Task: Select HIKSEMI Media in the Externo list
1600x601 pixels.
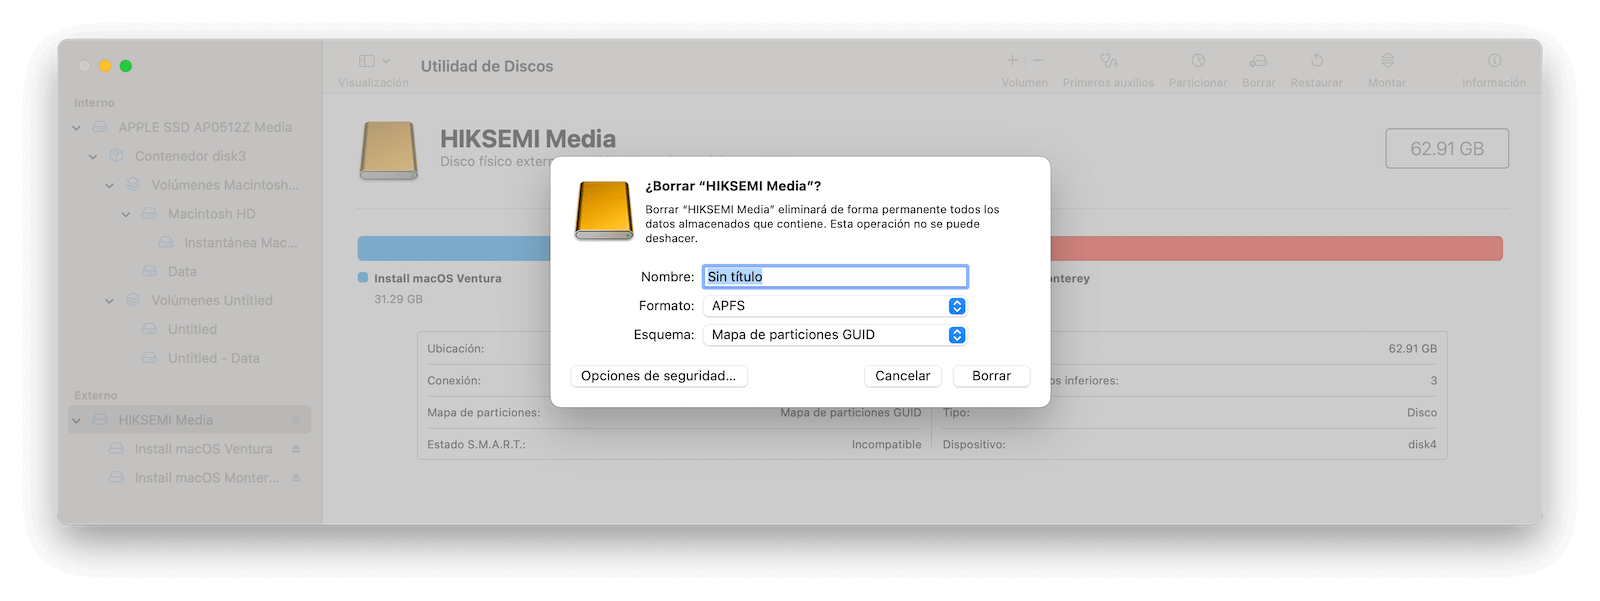Action: point(190,420)
